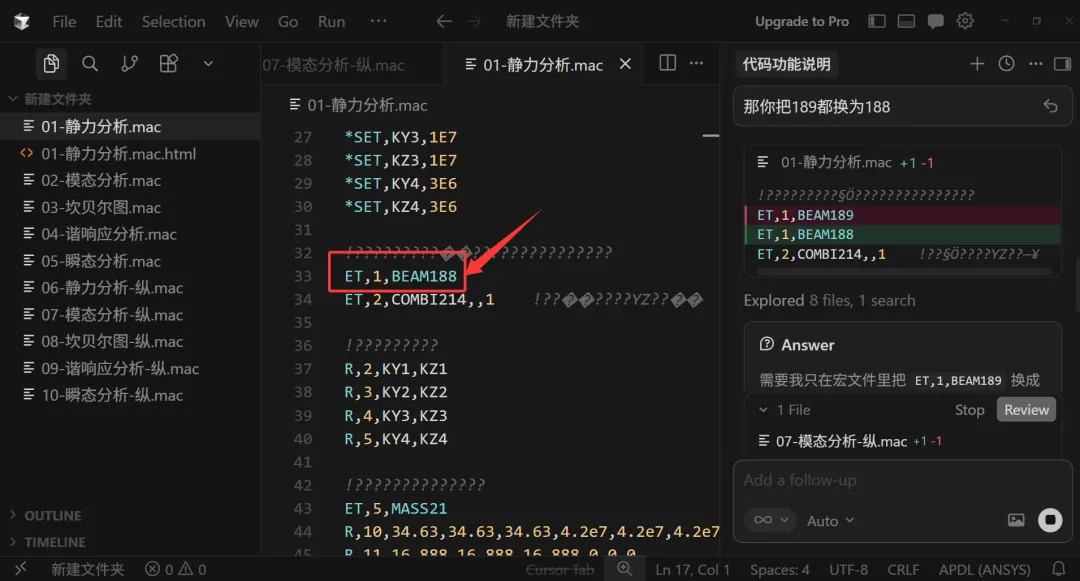The width and height of the screenshot is (1080, 581).
Task: Go forward with the right arrow
Action: (x=474, y=21)
